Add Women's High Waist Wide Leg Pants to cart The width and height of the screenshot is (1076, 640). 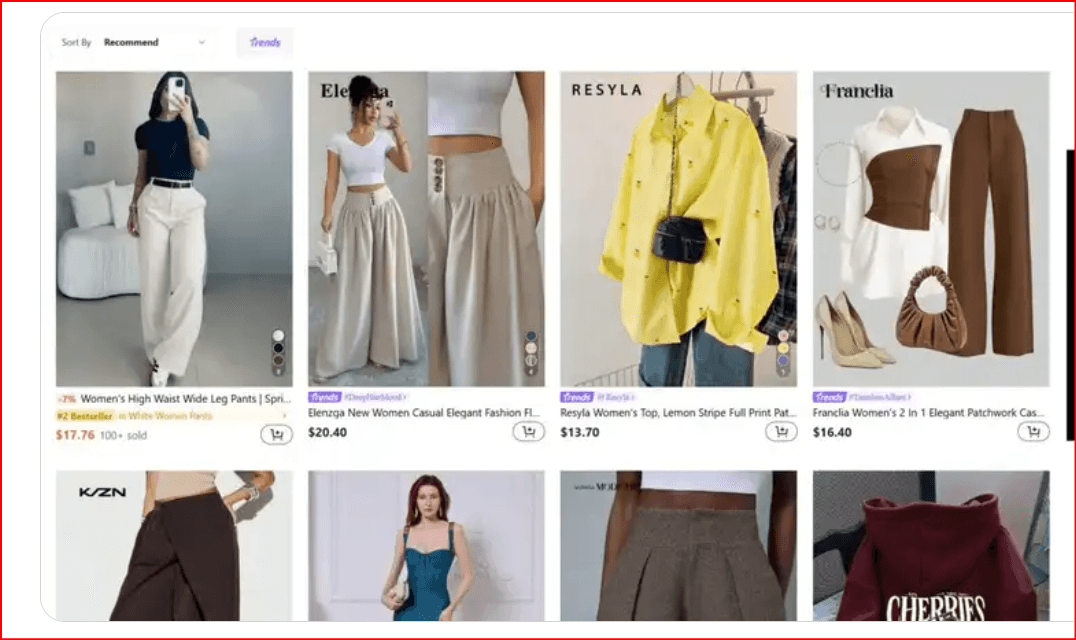pyautogui.click(x=276, y=434)
